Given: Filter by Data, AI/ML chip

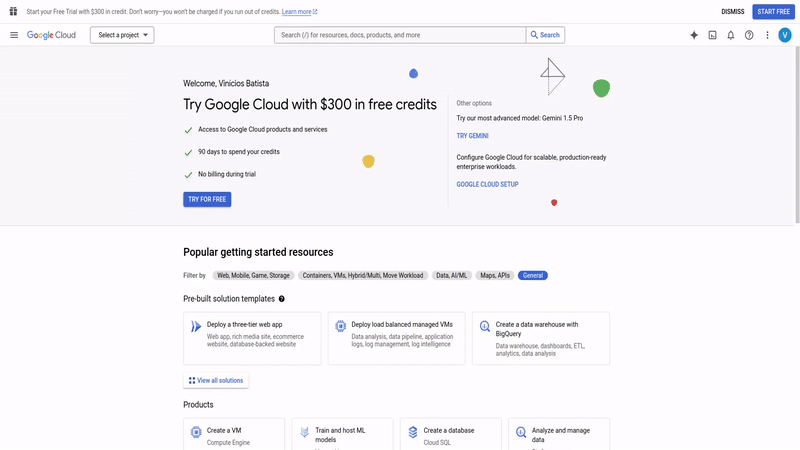Looking at the screenshot, I should click(452, 276).
